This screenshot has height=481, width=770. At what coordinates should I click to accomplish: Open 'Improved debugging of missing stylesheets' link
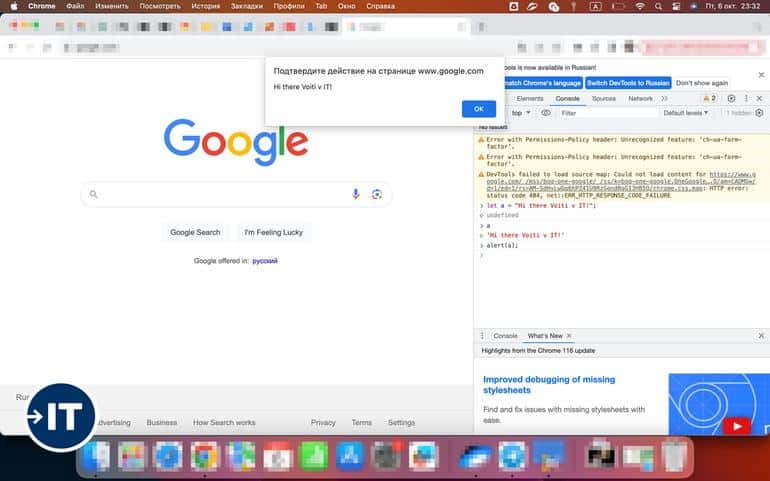click(549, 385)
